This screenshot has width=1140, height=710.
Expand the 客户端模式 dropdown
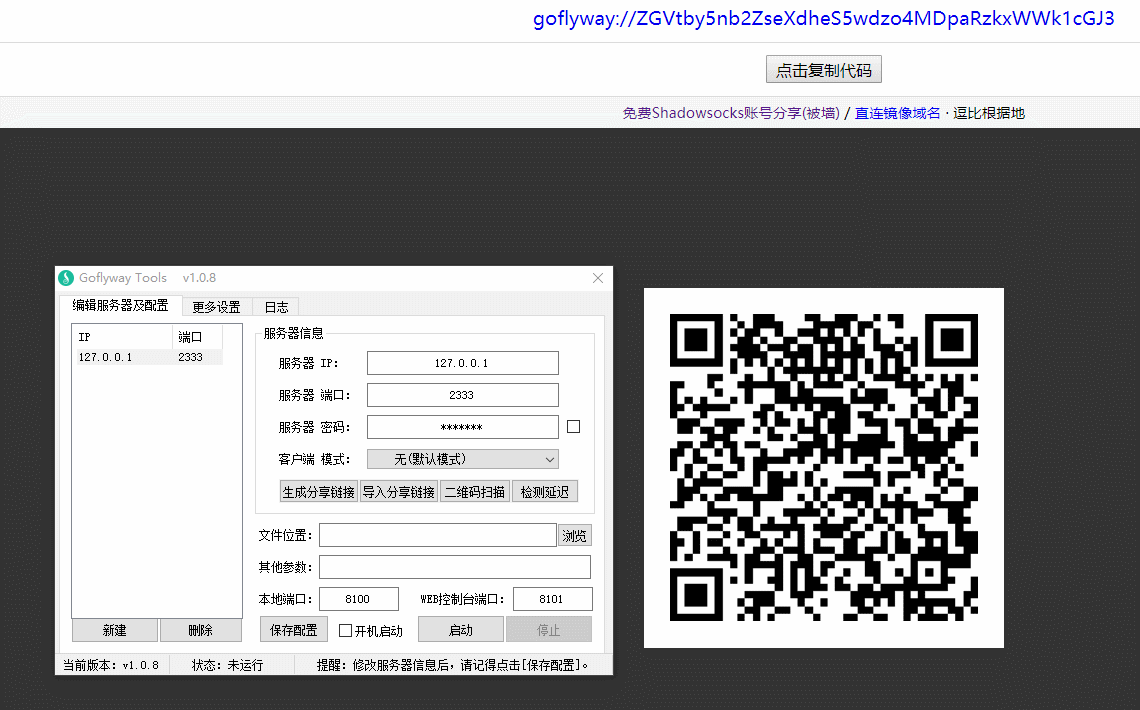pos(462,459)
